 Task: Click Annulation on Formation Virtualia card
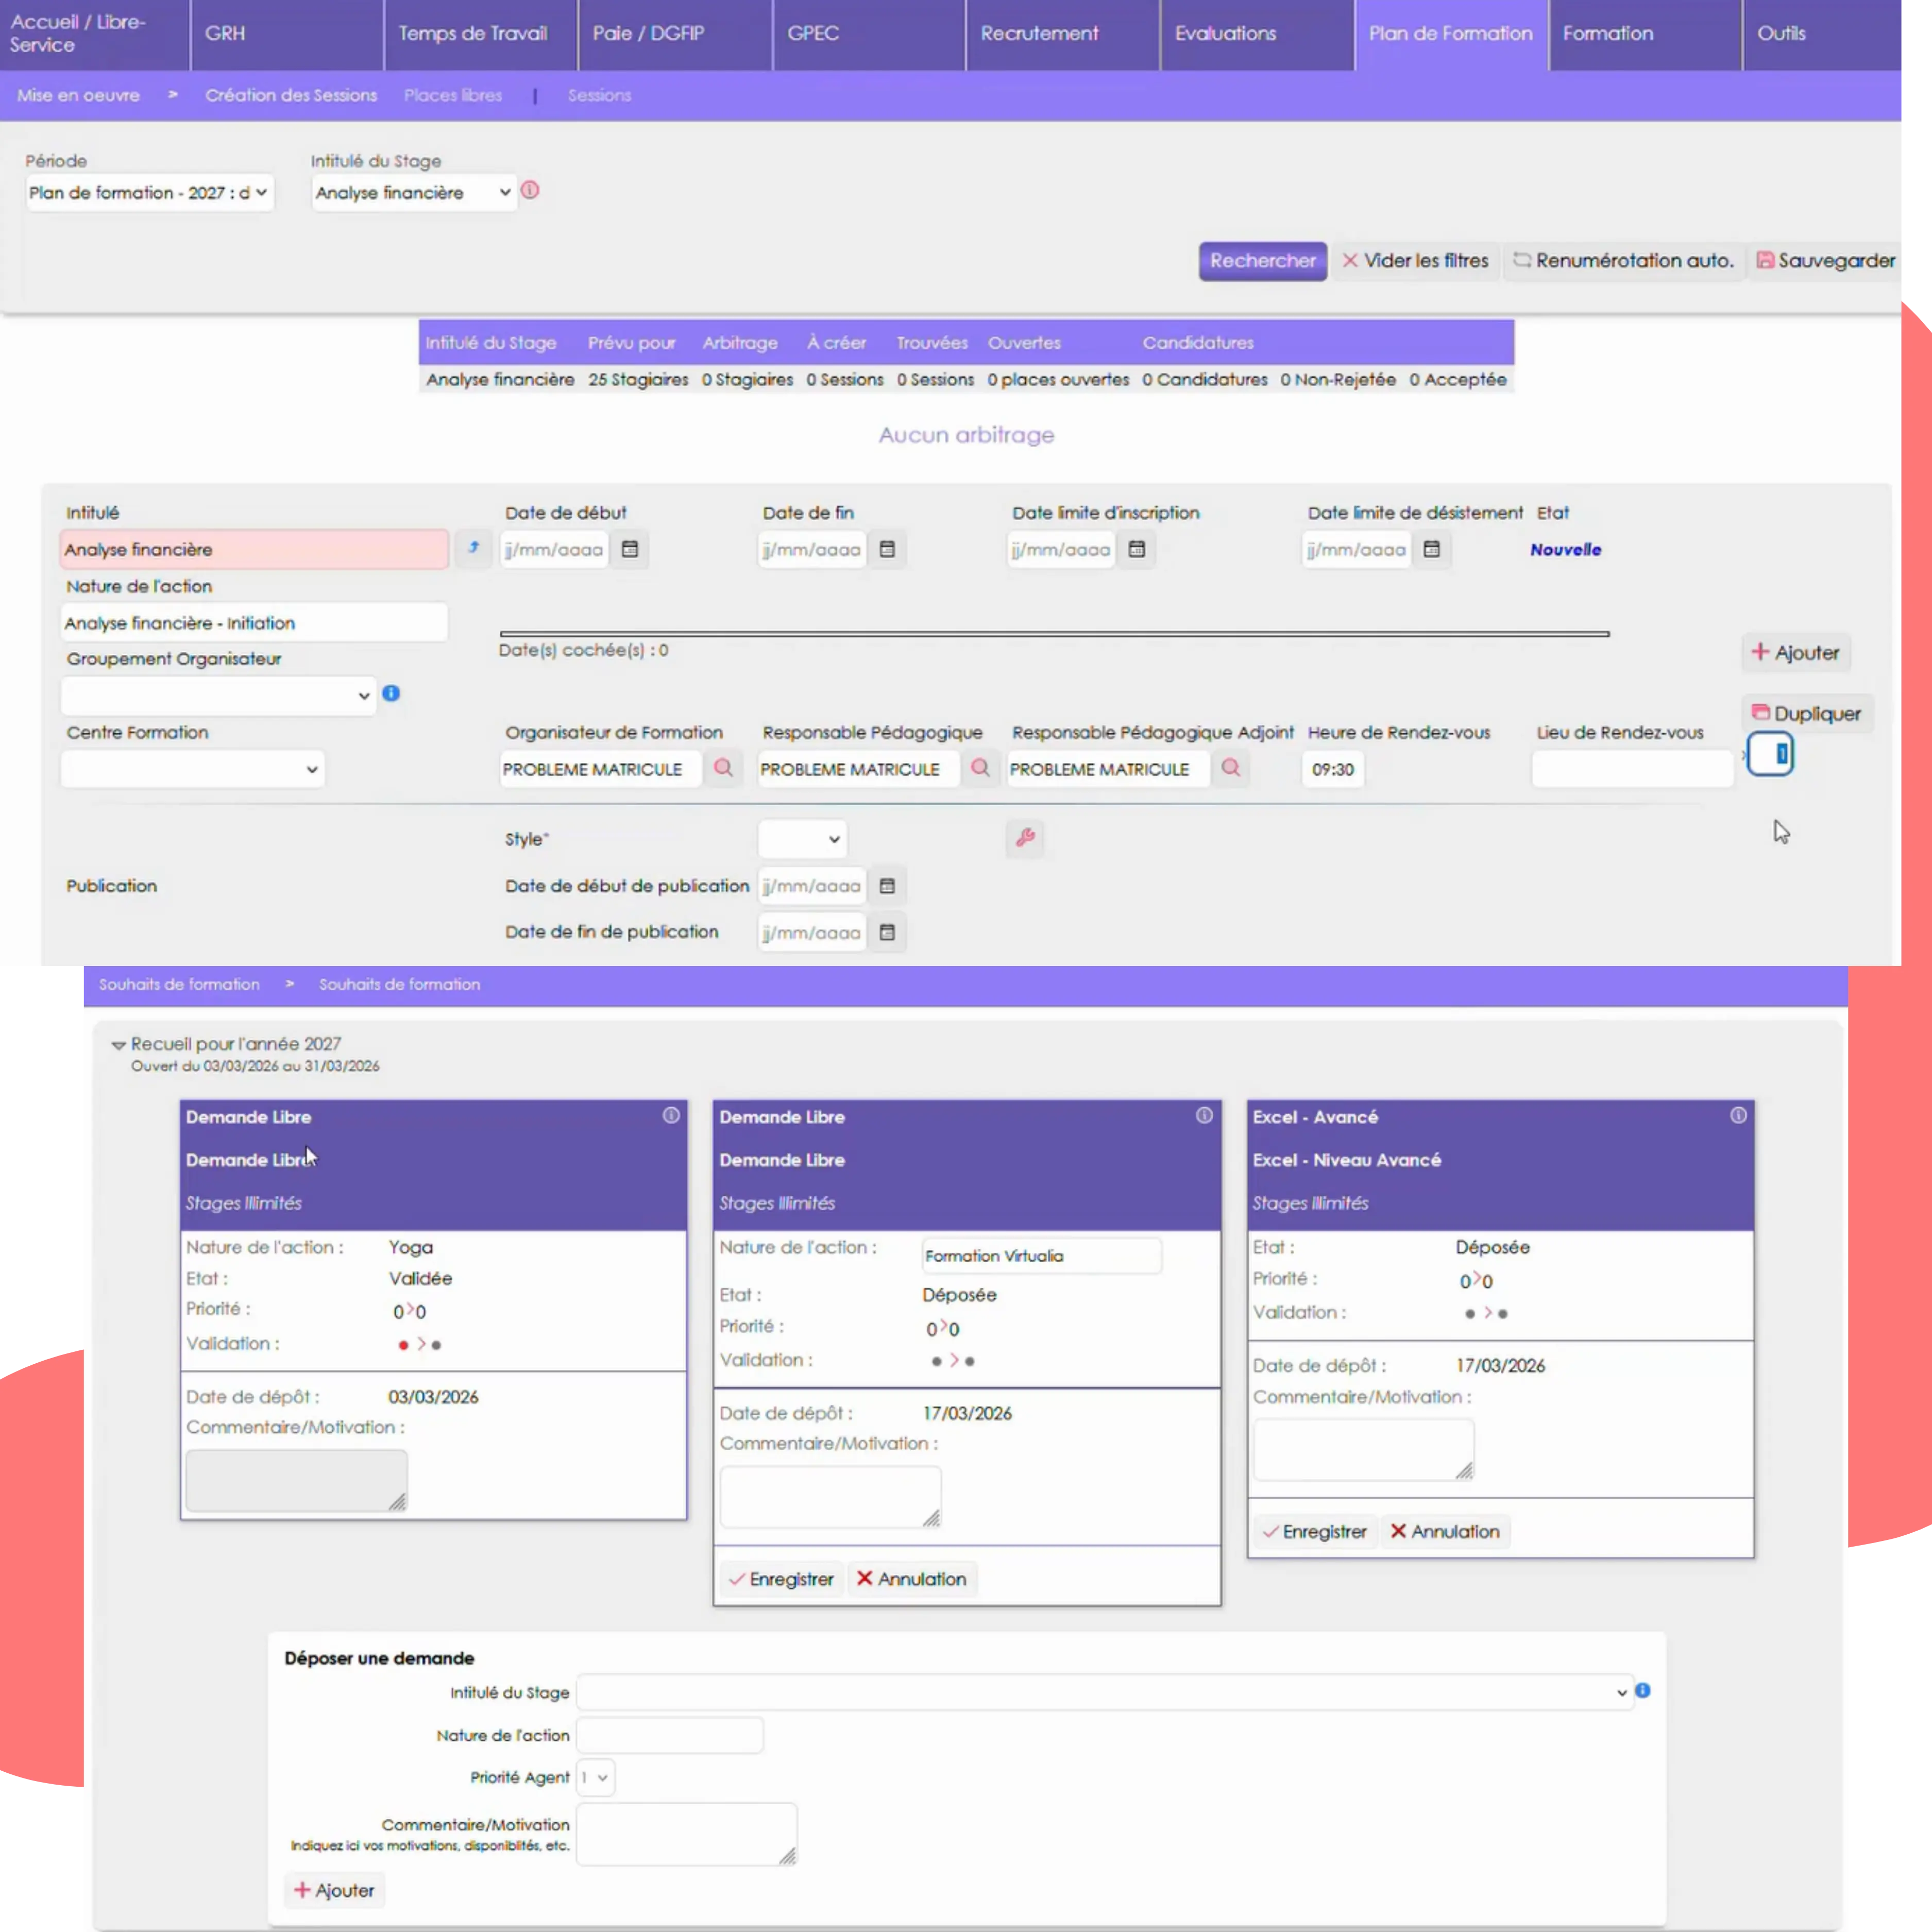[911, 1579]
